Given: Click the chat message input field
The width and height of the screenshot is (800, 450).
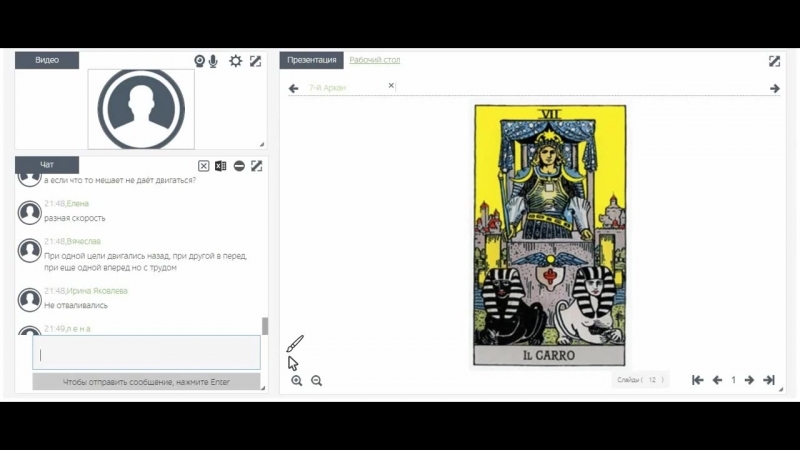Looking at the screenshot, I should [146, 353].
